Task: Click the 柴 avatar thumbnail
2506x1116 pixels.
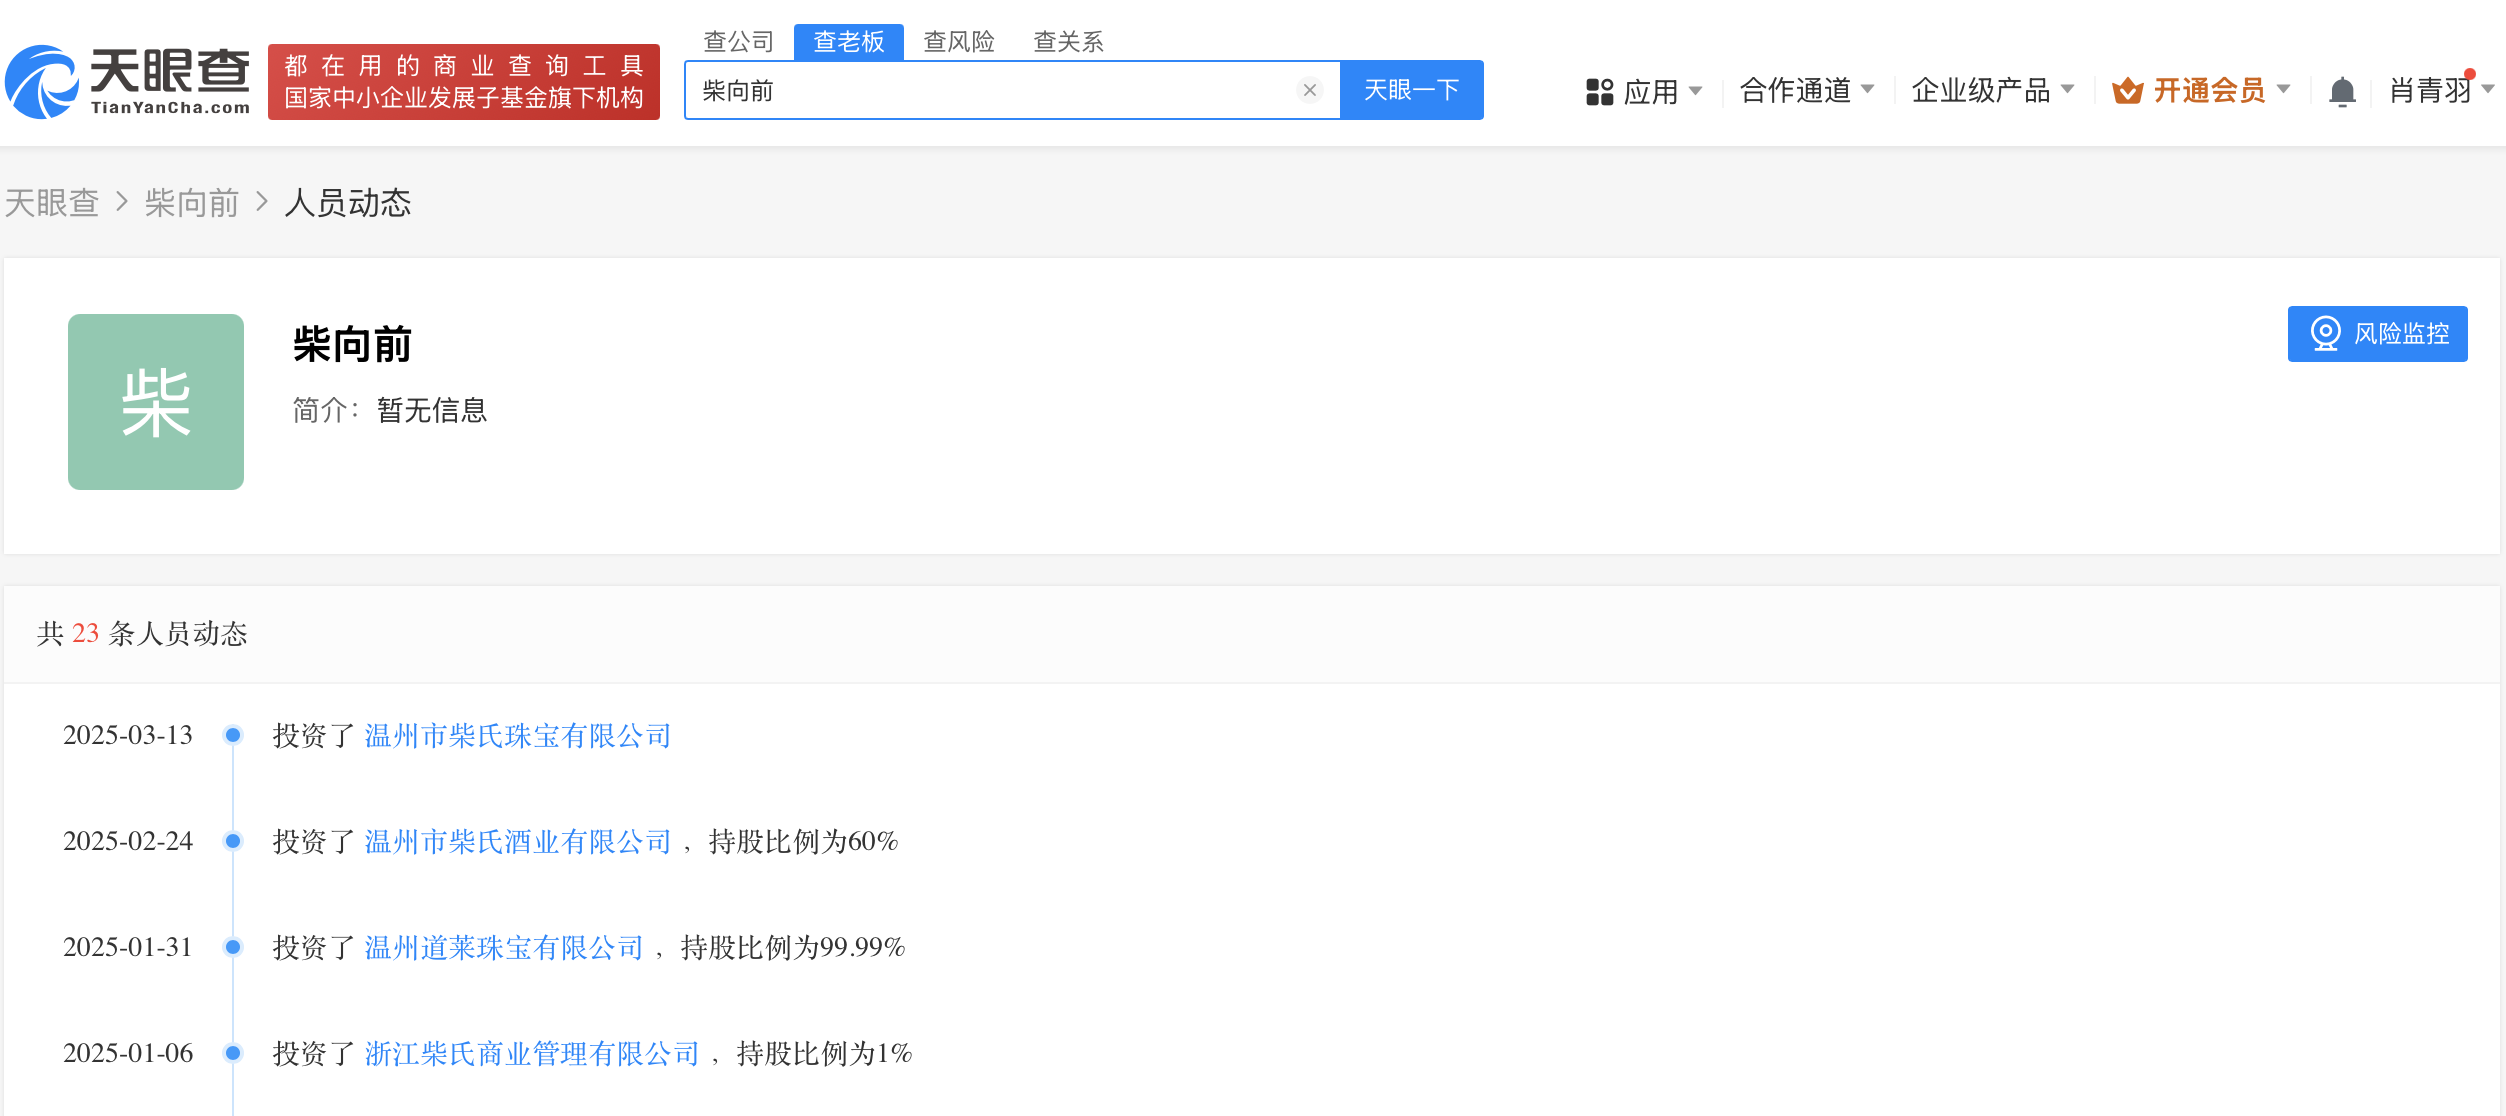Action: [x=156, y=402]
